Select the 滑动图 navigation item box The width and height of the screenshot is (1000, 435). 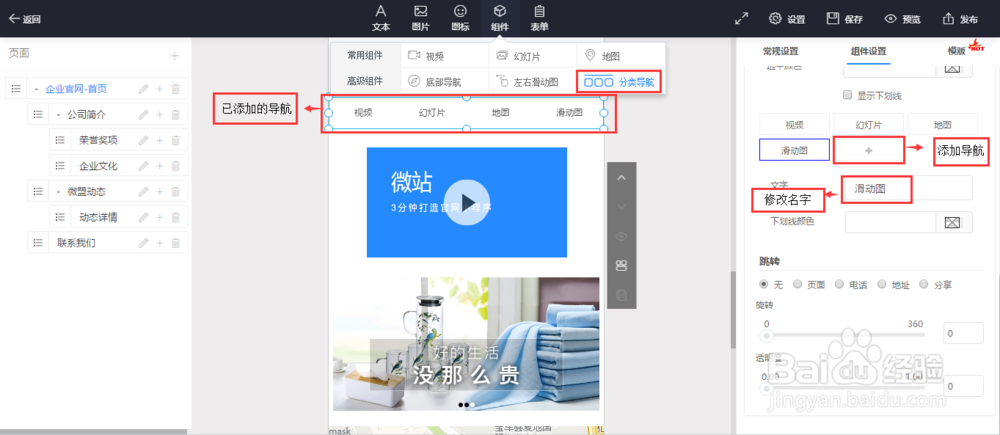[x=794, y=149]
